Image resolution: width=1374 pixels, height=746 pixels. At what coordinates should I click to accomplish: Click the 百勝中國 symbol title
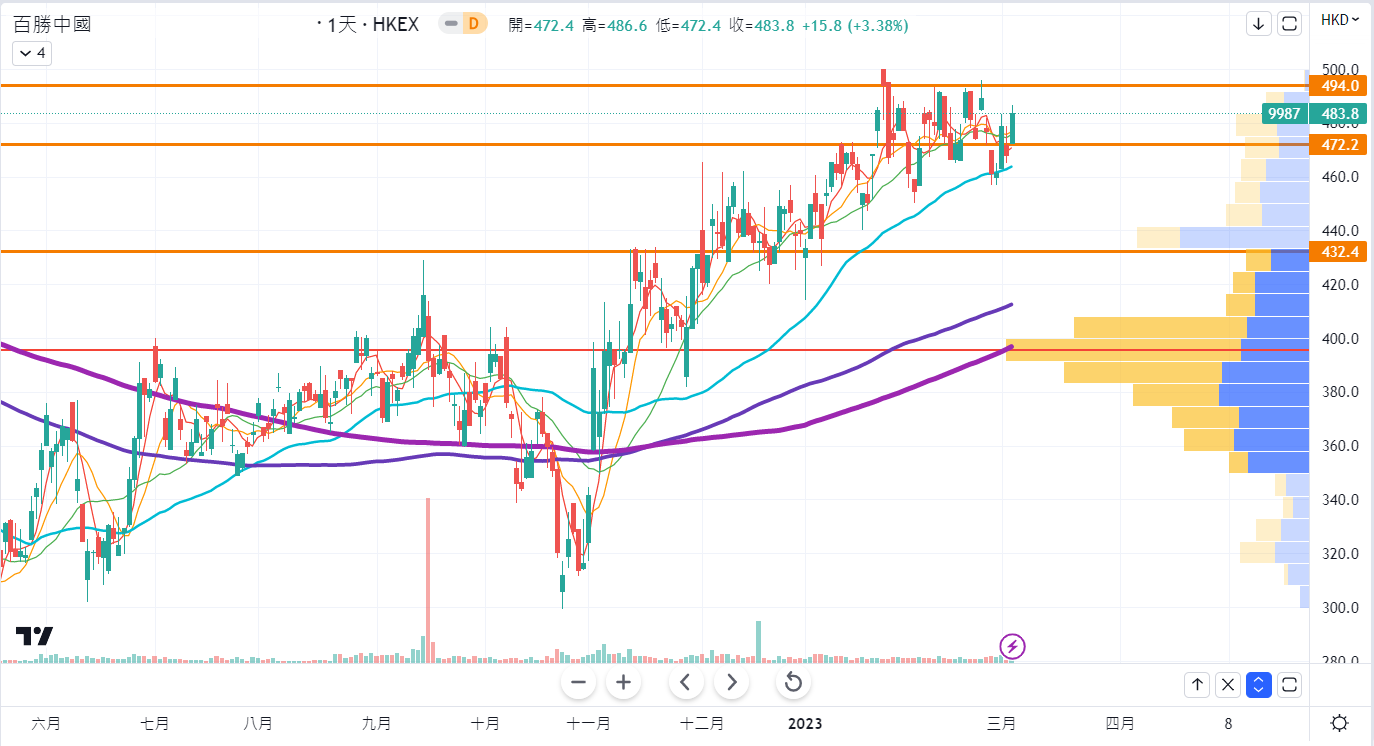[52, 24]
